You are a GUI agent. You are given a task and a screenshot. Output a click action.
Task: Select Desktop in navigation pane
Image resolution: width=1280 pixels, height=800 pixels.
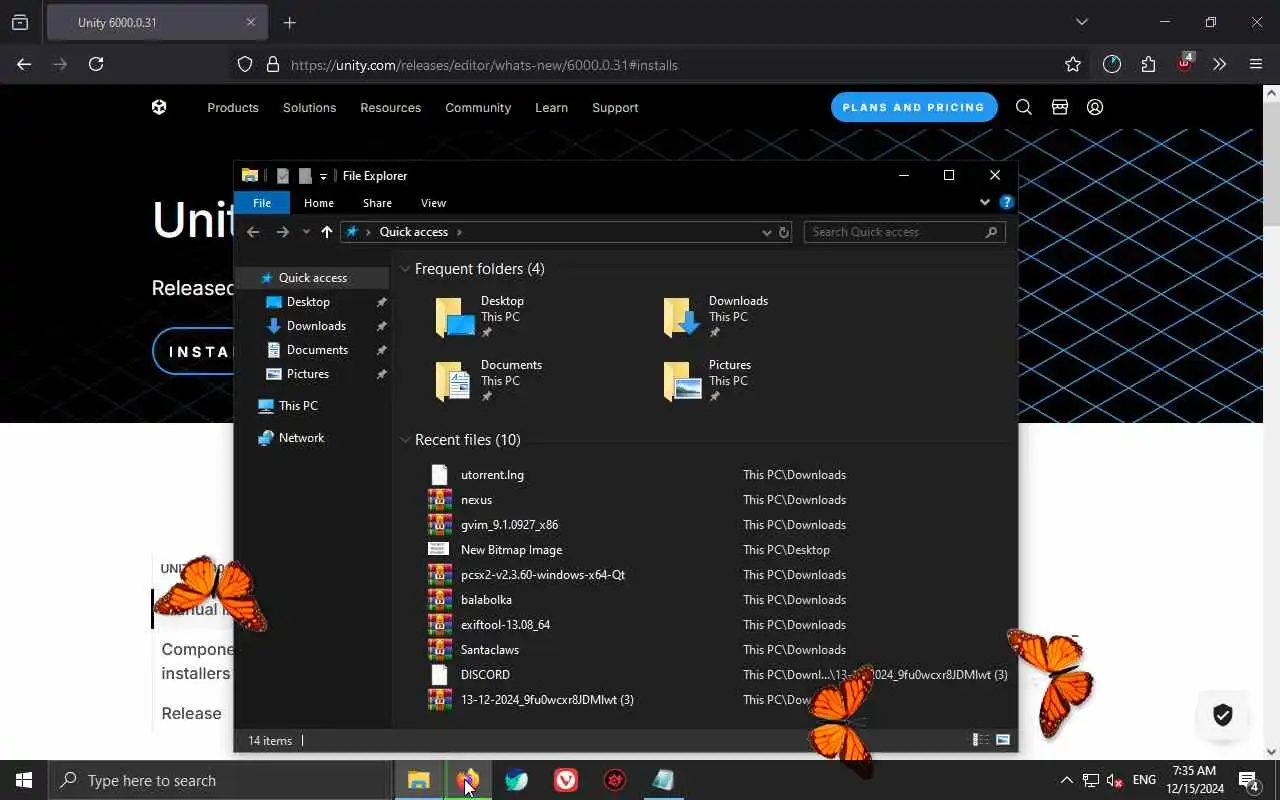tap(308, 302)
